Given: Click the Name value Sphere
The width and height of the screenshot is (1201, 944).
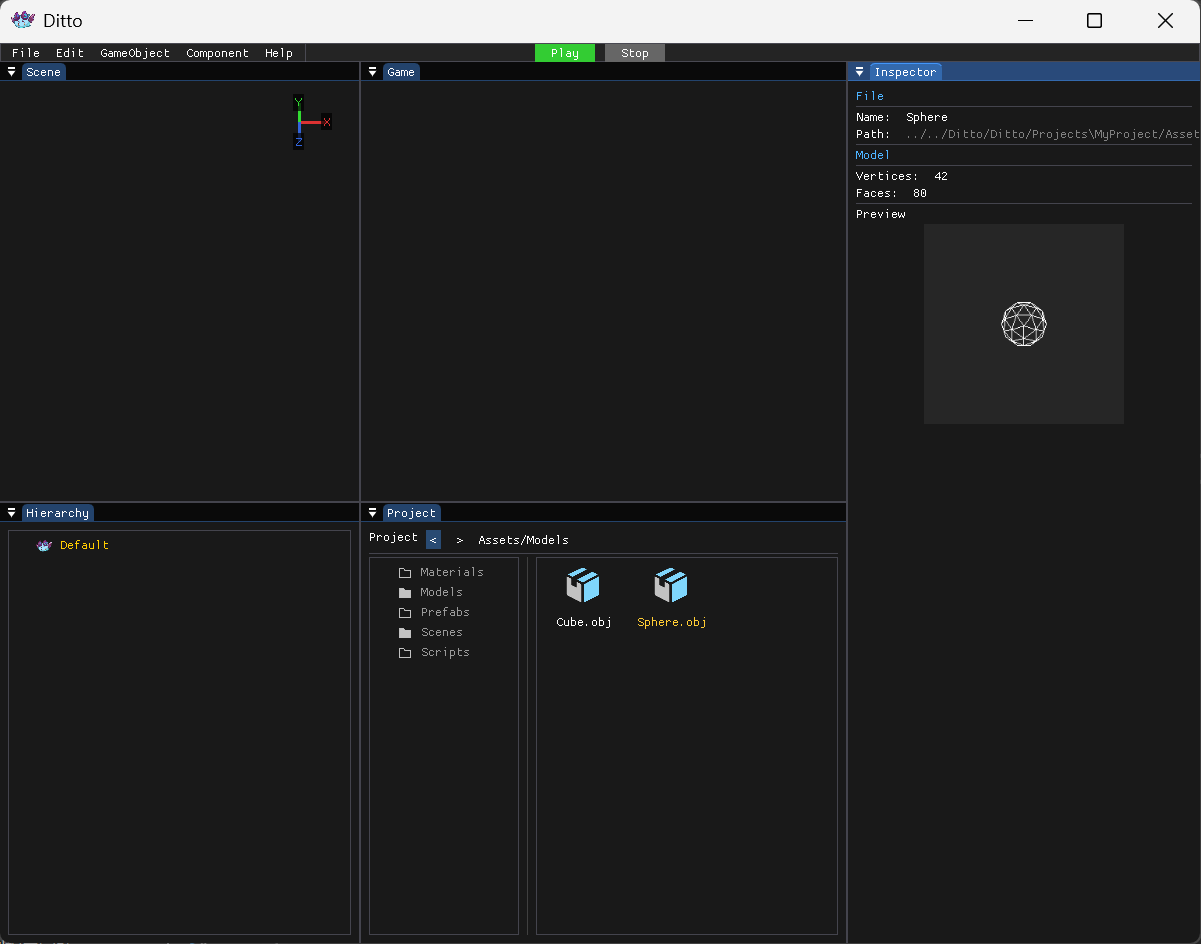Looking at the screenshot, I should pyautogui.click(x=927, y=117).
